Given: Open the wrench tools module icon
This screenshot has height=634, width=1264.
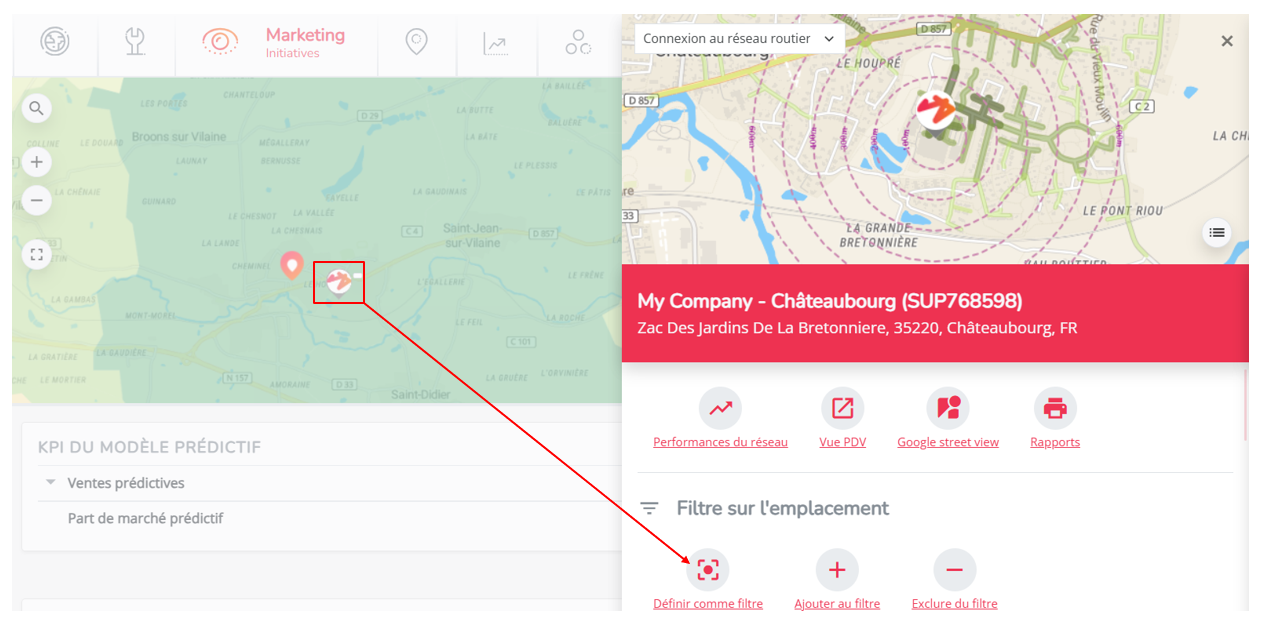Looking at the screenshot, I should [x=135, y=42].
